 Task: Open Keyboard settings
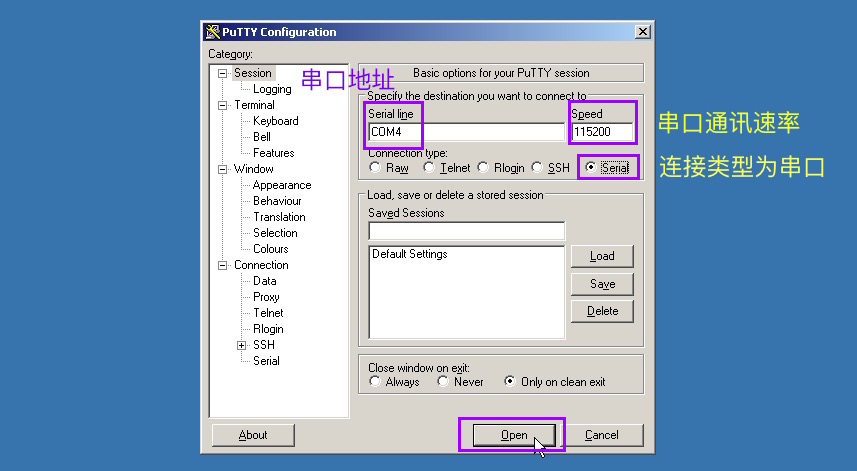click(275, 121)
